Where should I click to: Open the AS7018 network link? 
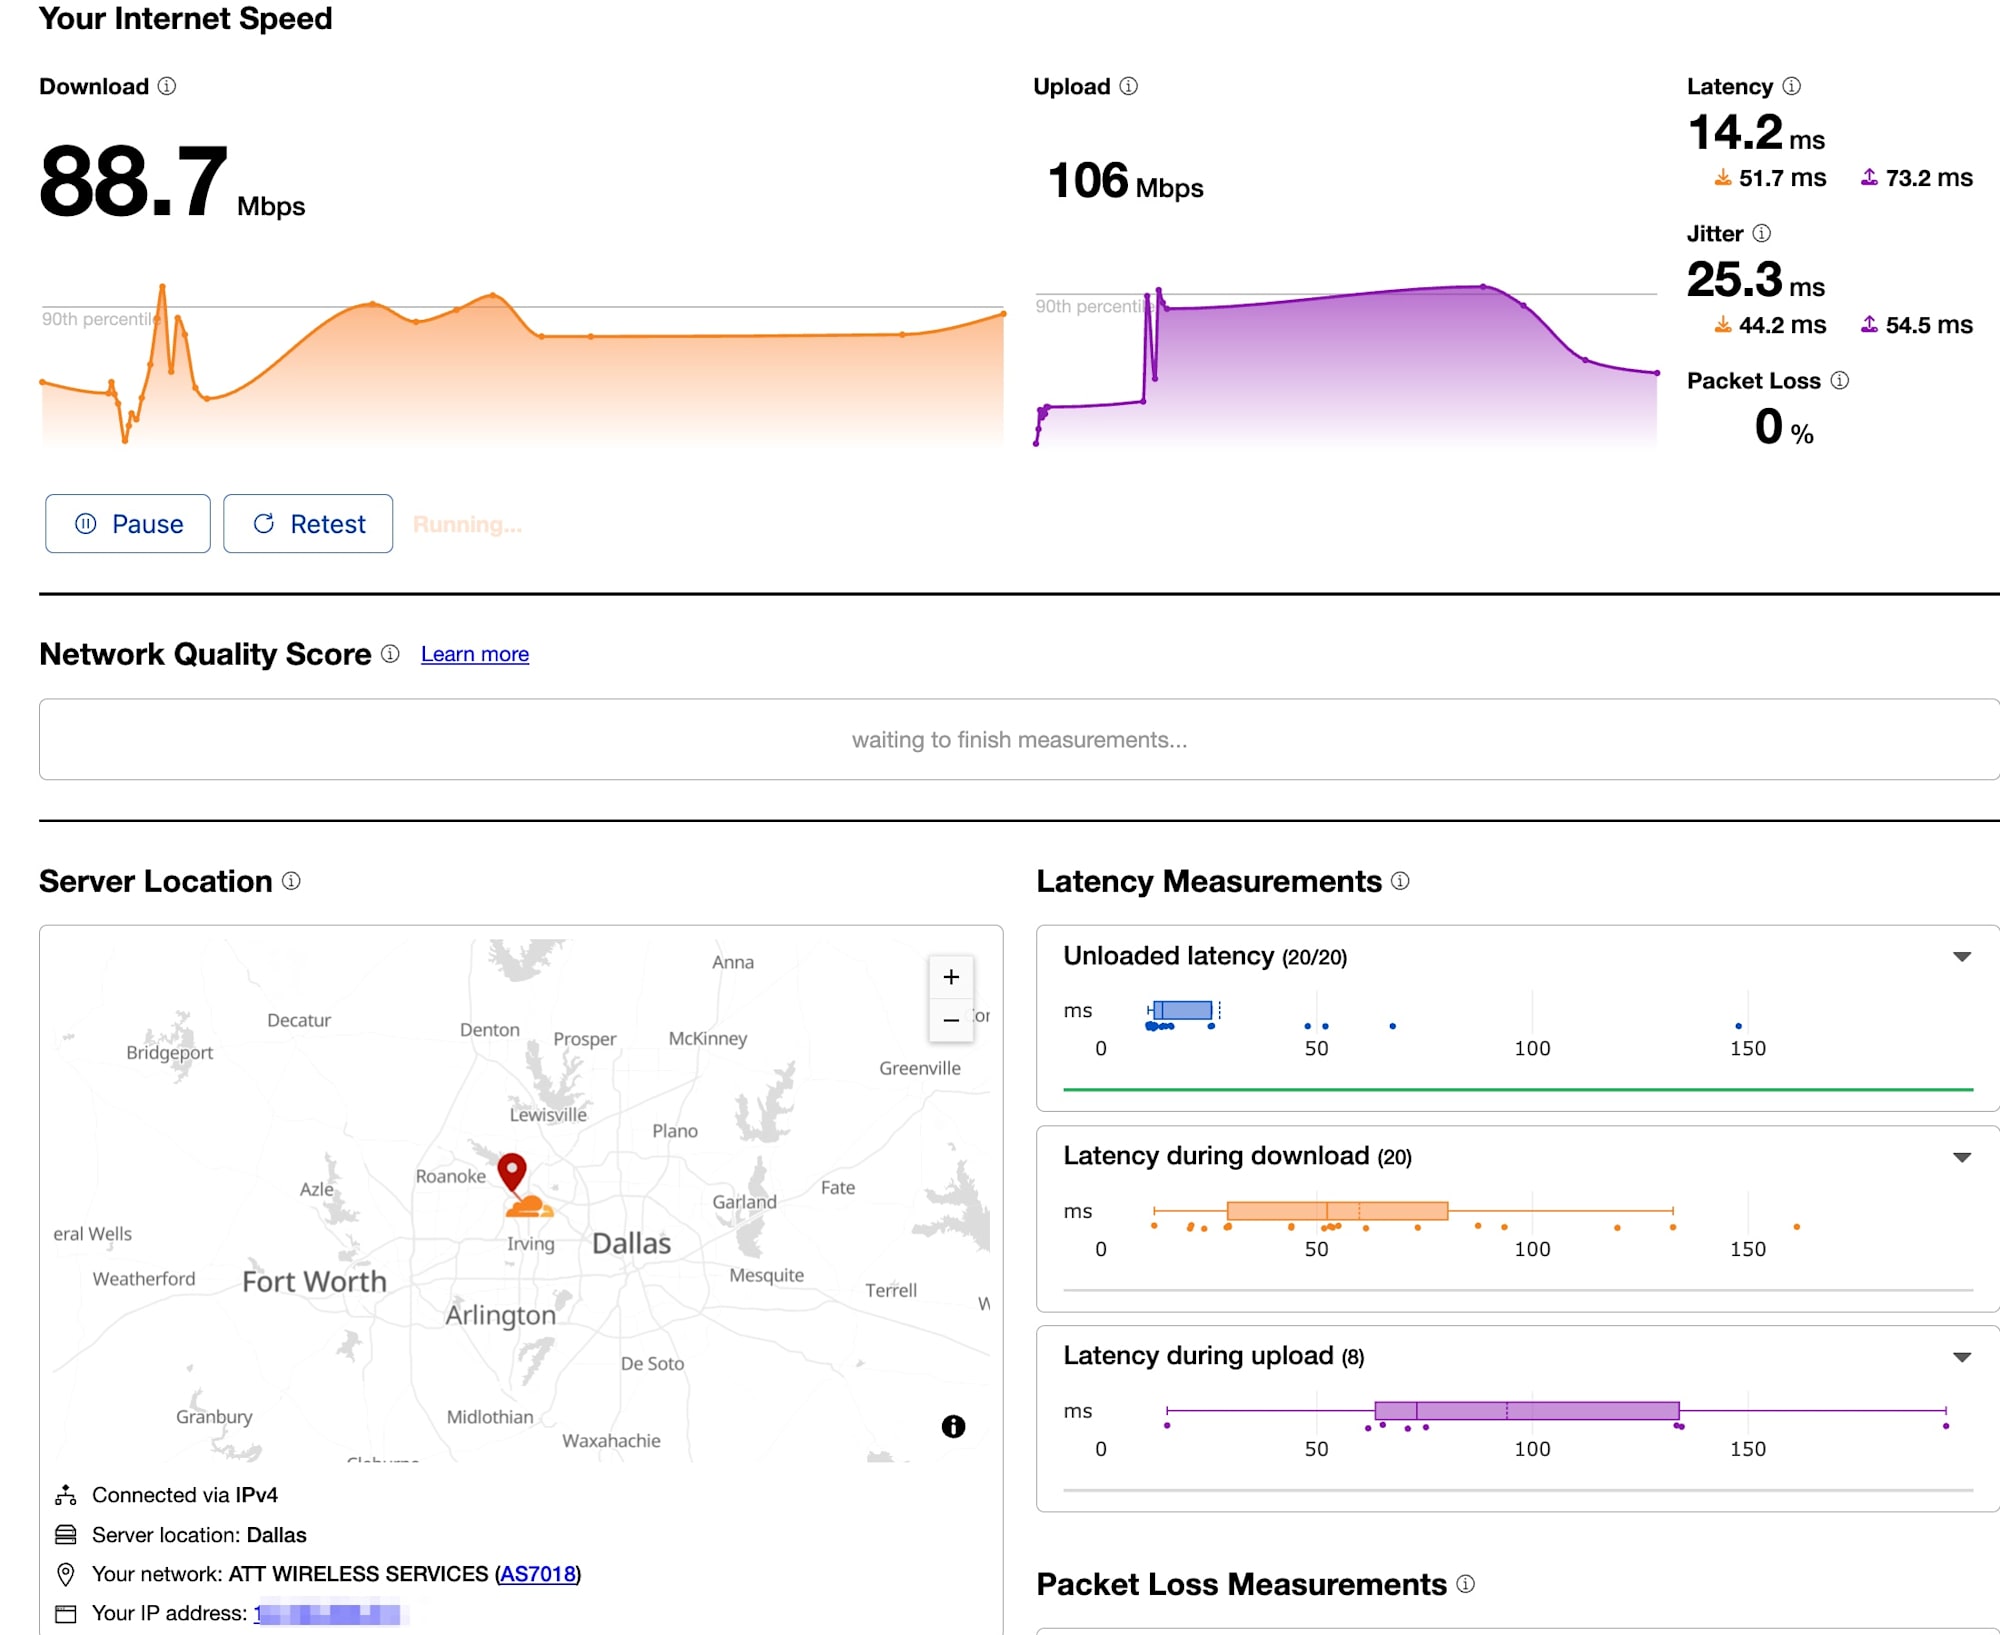point(537,1573)
